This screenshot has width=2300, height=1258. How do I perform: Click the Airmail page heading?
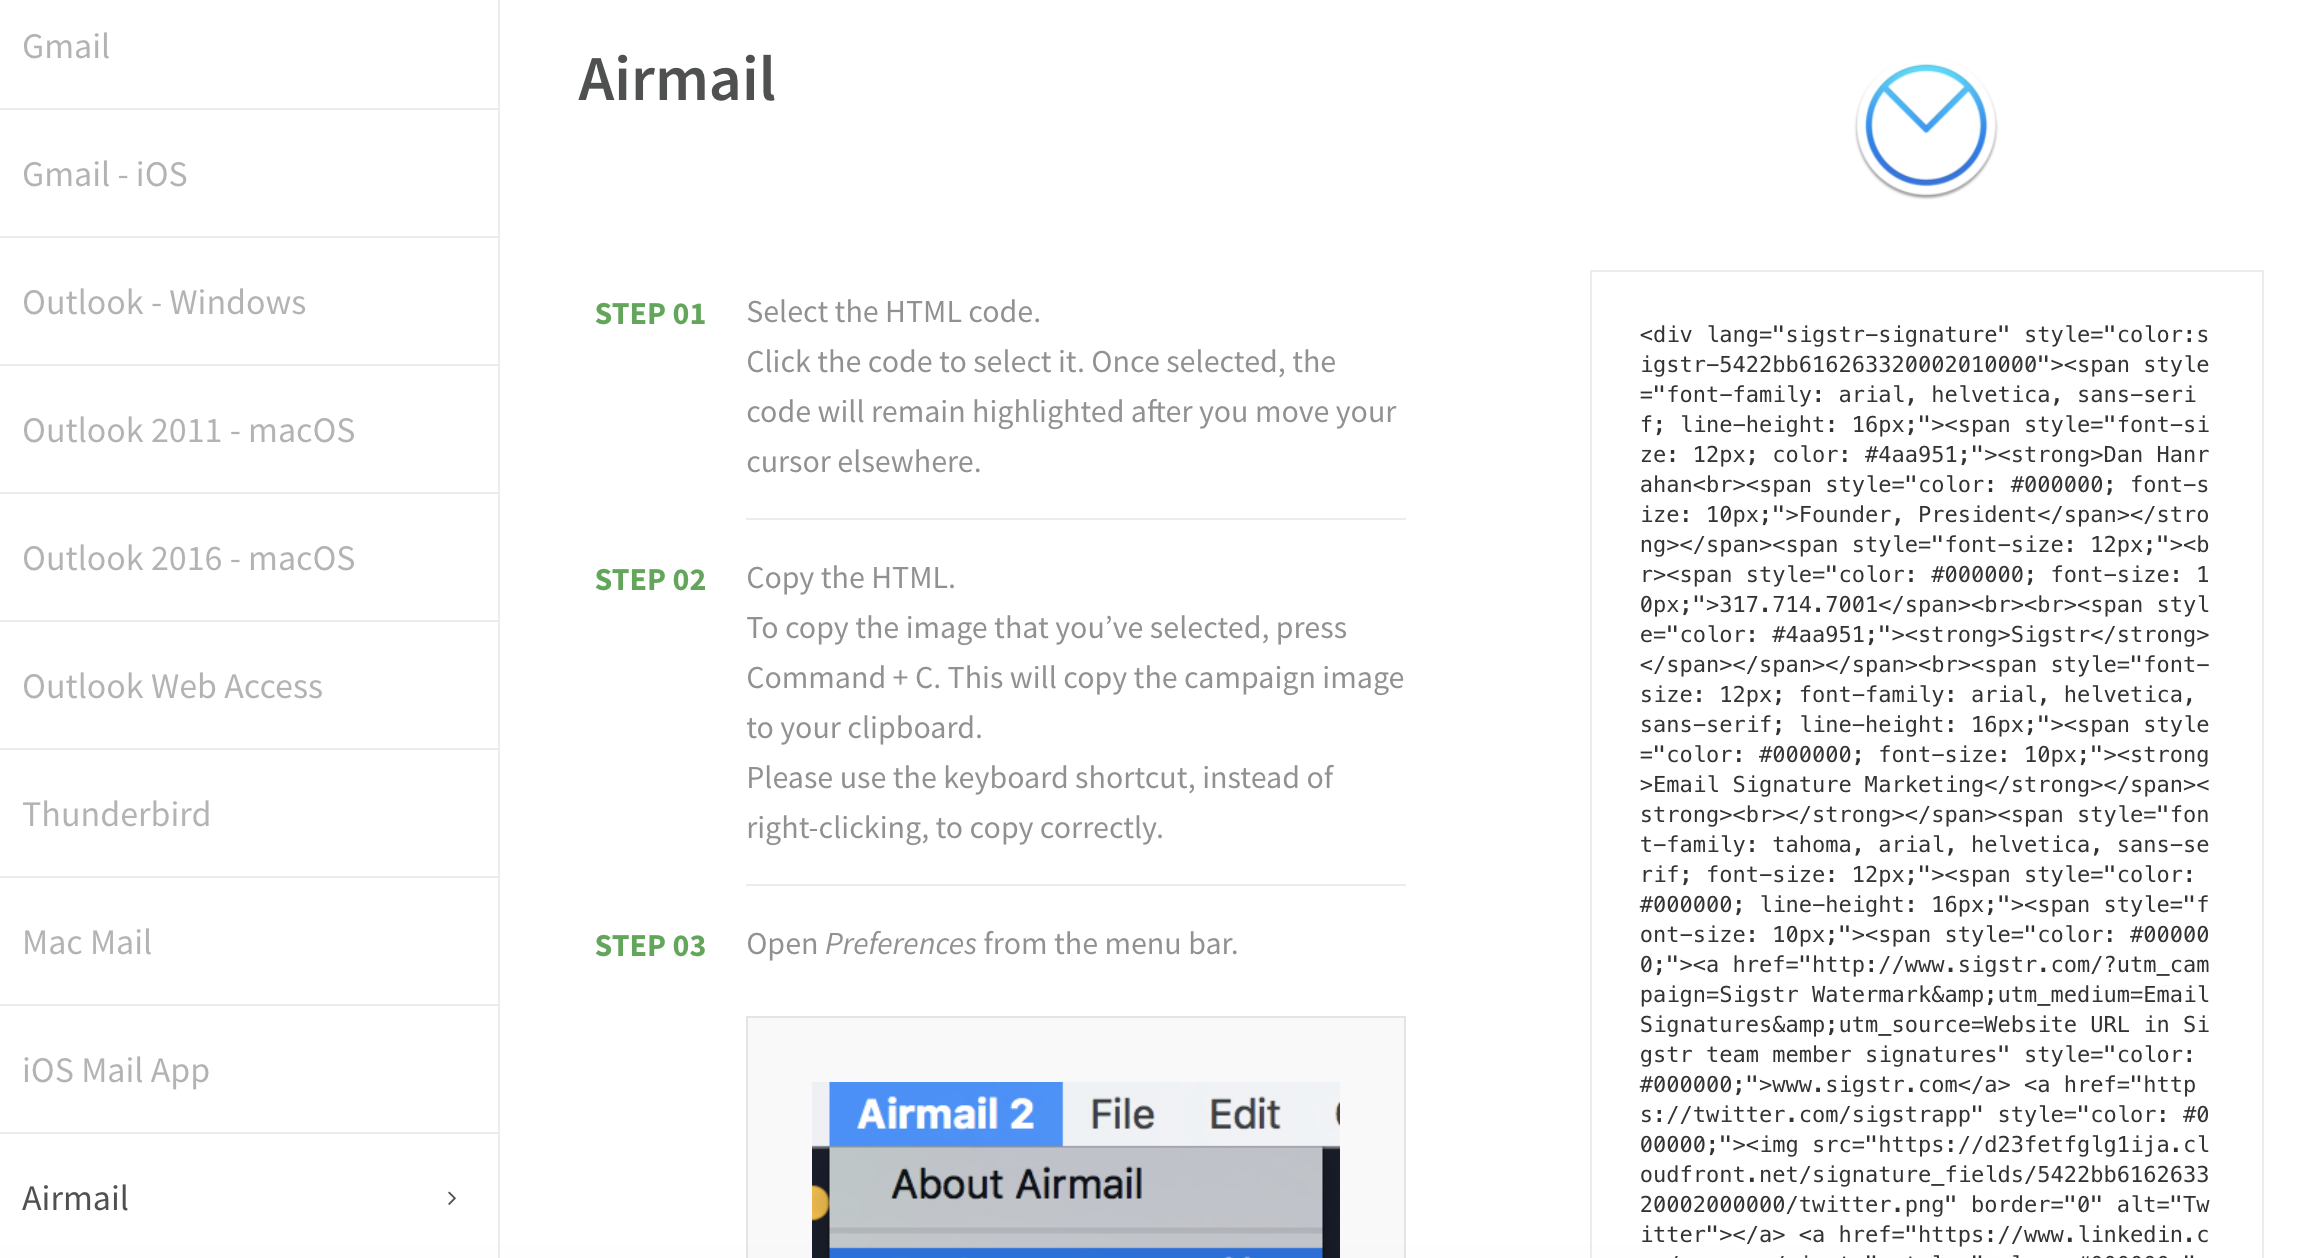tap(677, 79)
